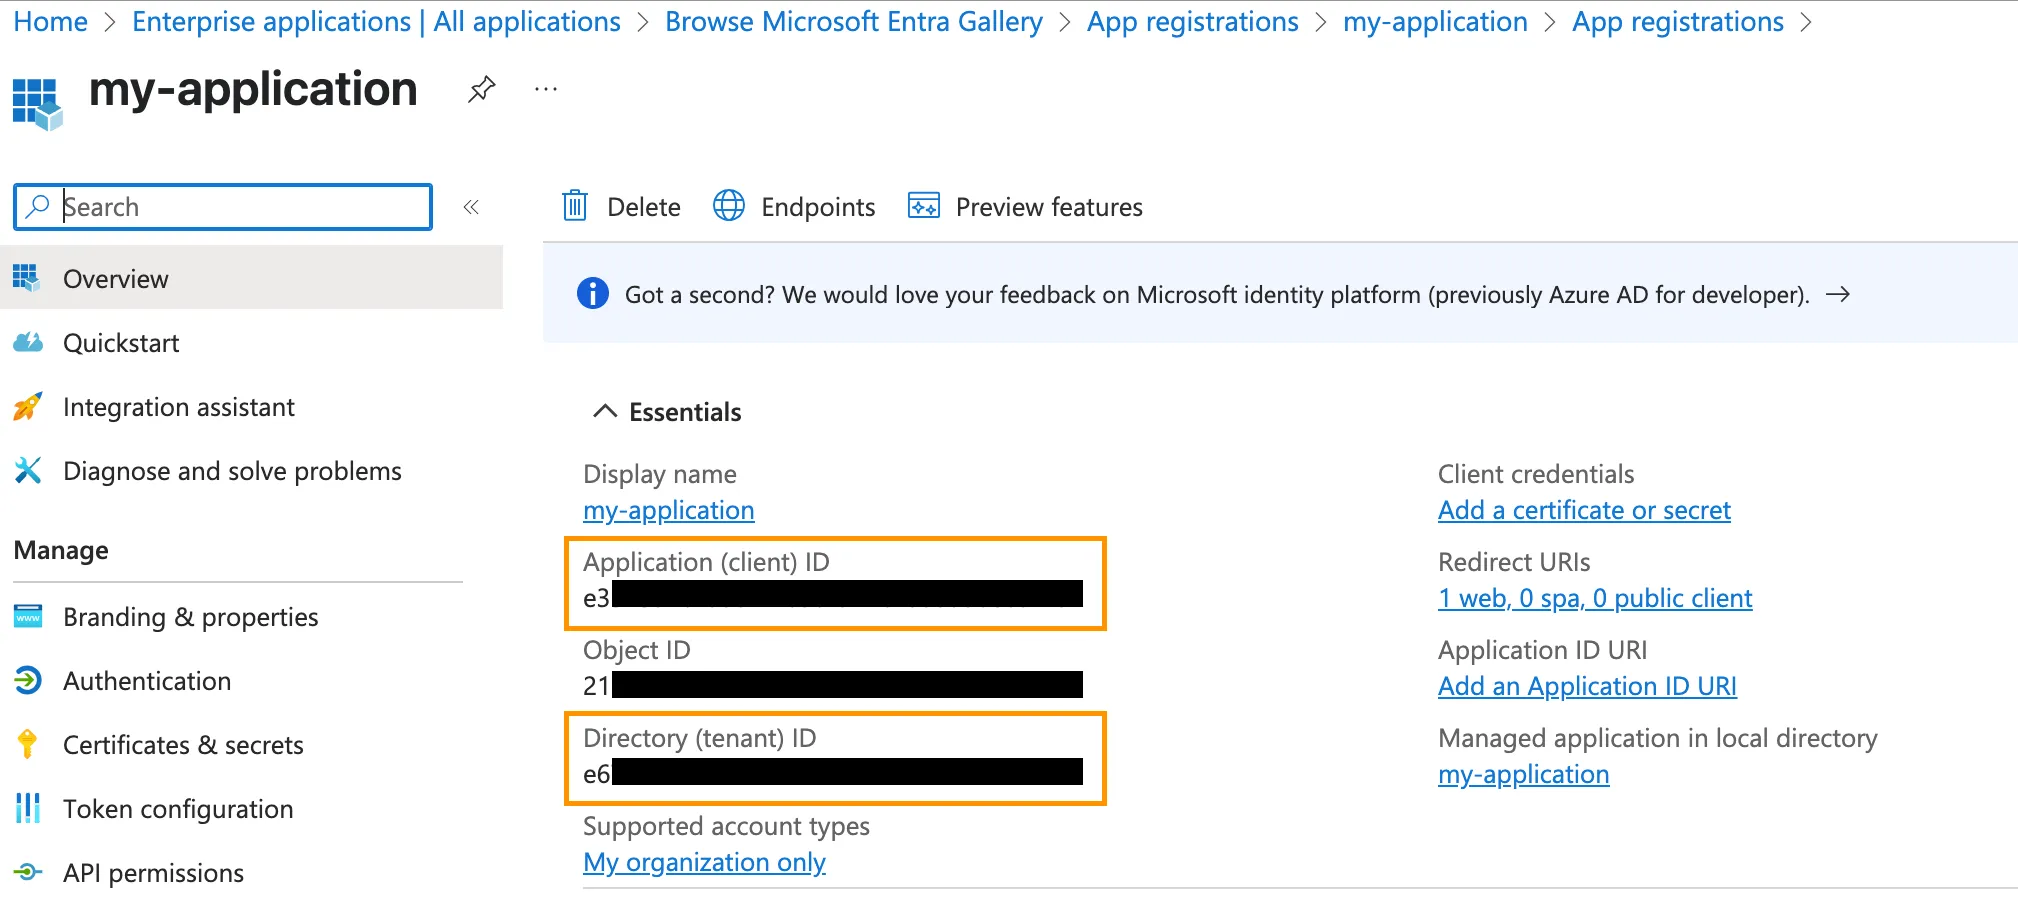Click the Delete trash icon

click(x=575, y=206)
